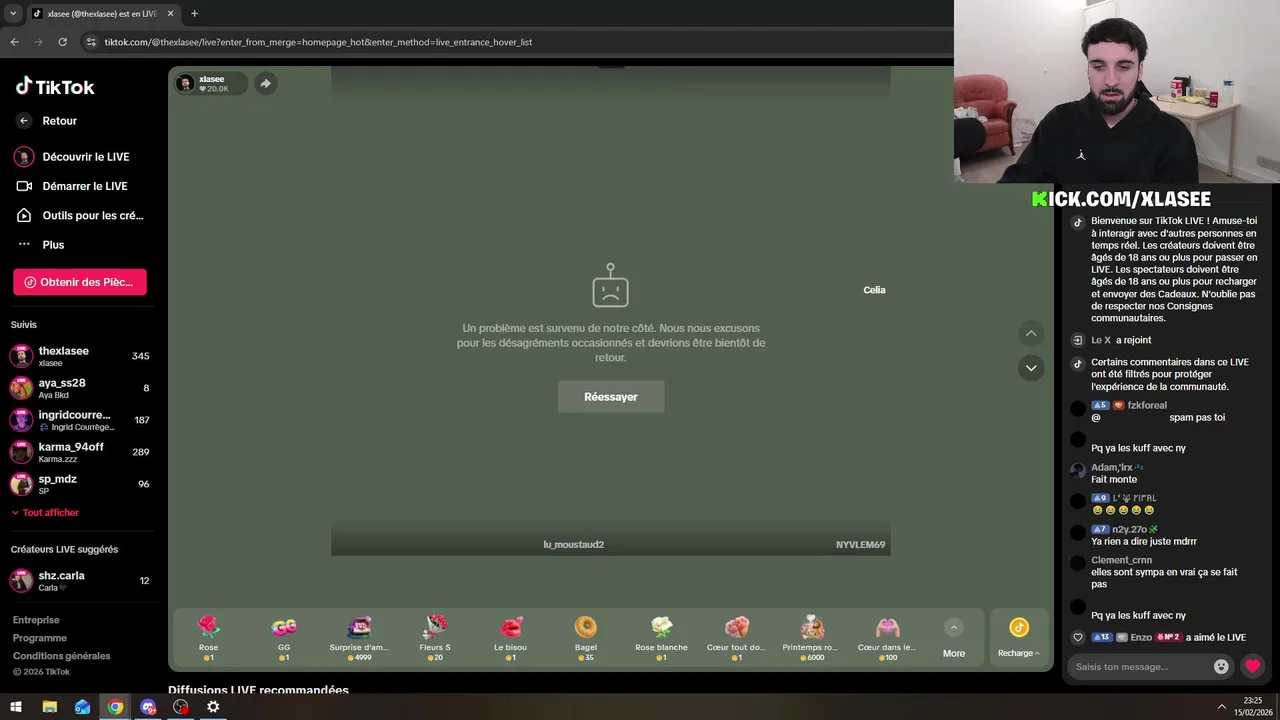This screenshot has height=720, width=1280.
Task: Open the emoji picker in chat
Action: [1221, 667]
